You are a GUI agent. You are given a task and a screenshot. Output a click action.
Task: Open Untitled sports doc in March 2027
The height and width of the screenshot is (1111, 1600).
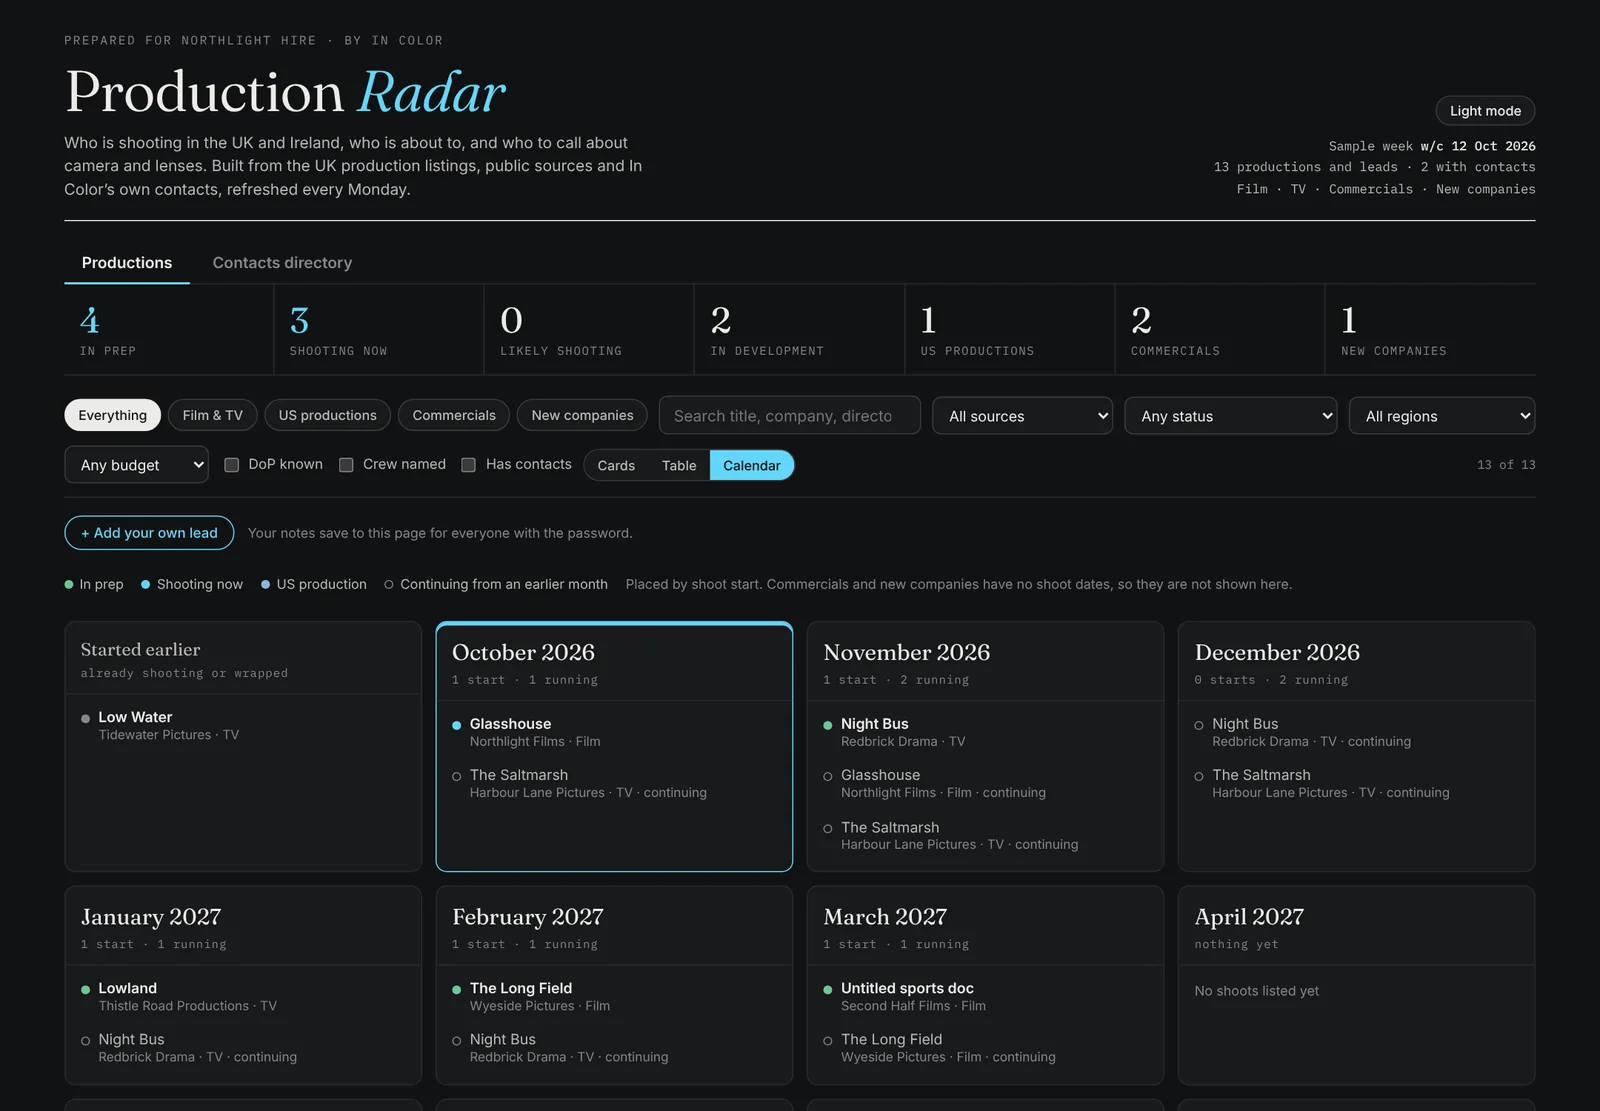[985, 996]
